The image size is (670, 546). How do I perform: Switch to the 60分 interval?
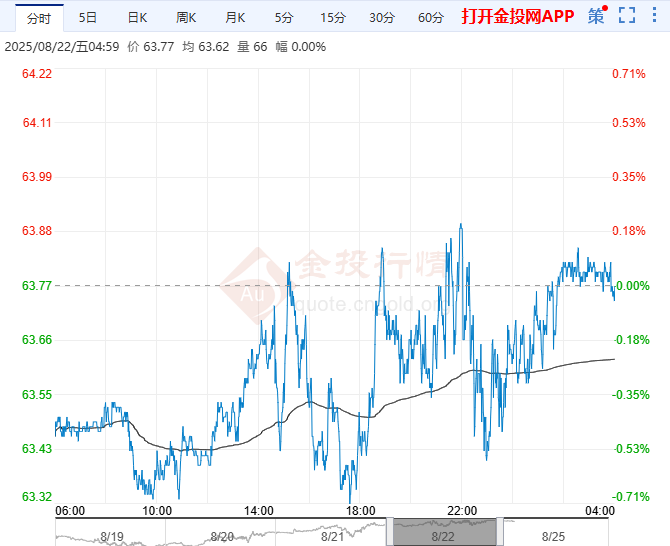431,17
